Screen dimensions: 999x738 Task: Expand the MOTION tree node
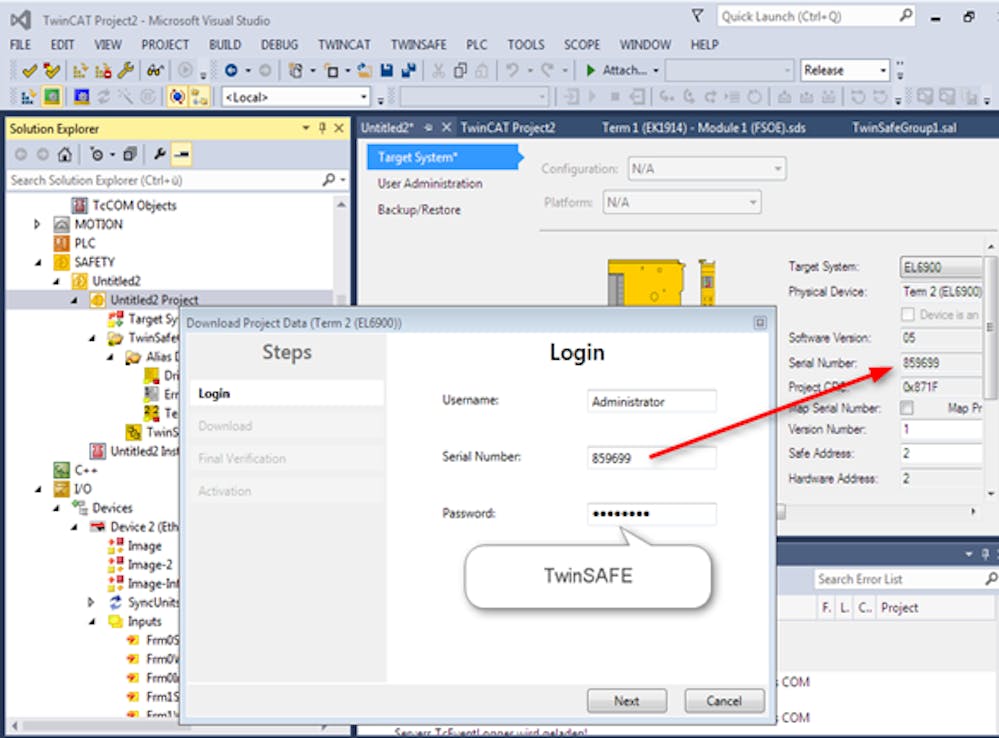pyautogui.click(x=37, y=224)
